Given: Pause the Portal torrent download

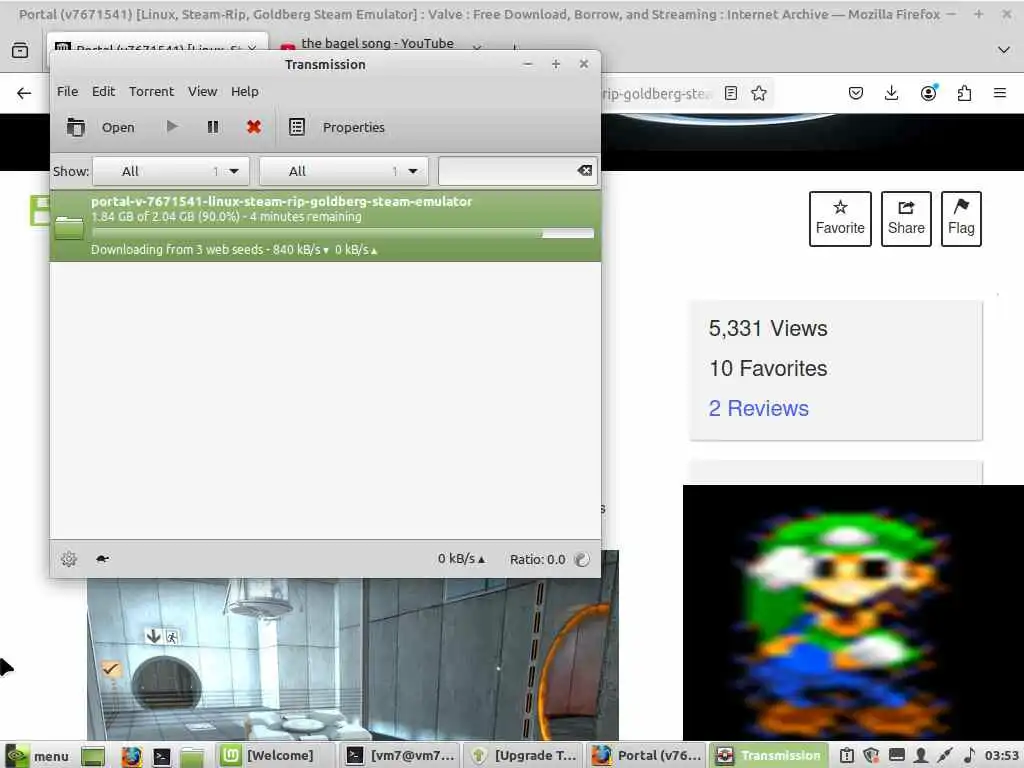Looking at the screenshot, I should coord(213,127).
